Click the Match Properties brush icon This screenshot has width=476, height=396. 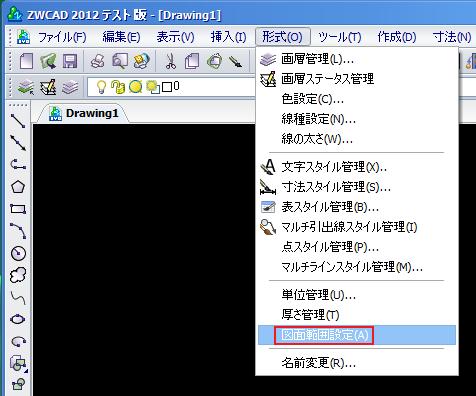[x=236, y=62]
